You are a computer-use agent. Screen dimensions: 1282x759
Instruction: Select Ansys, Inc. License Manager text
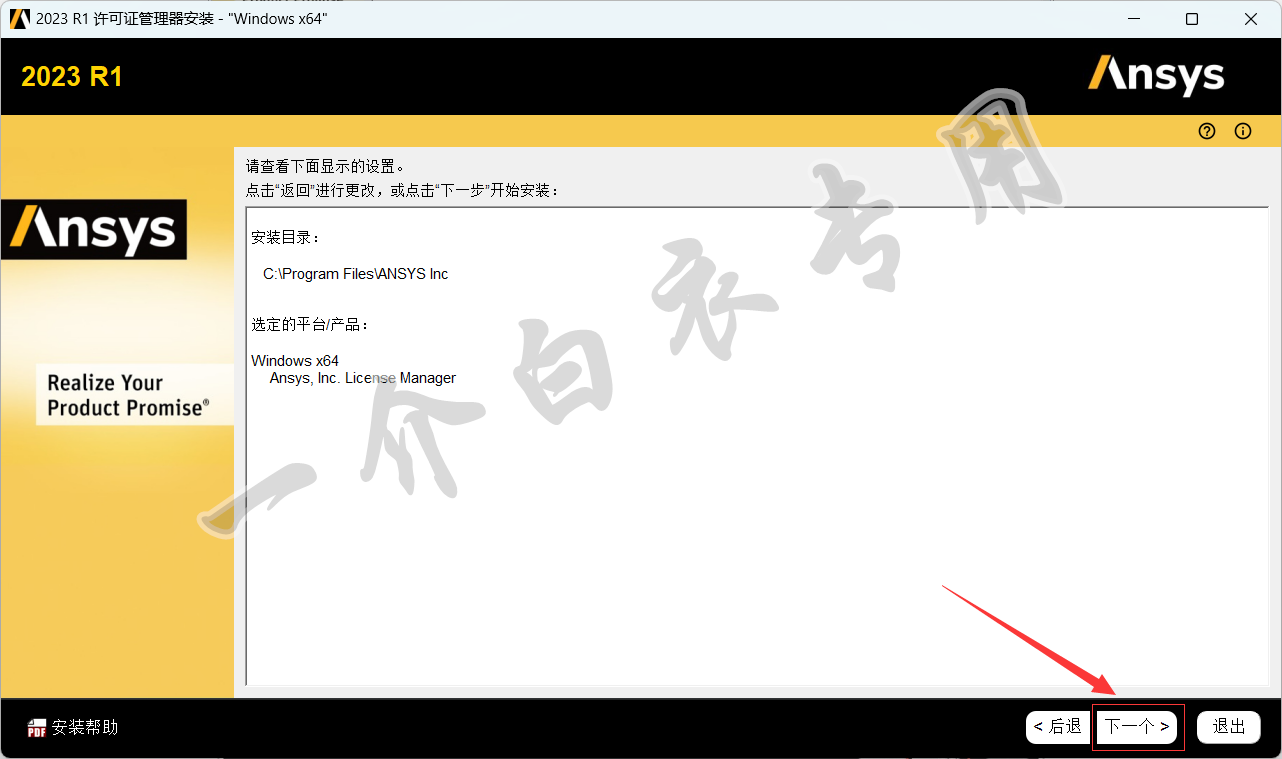click(363, 378)
